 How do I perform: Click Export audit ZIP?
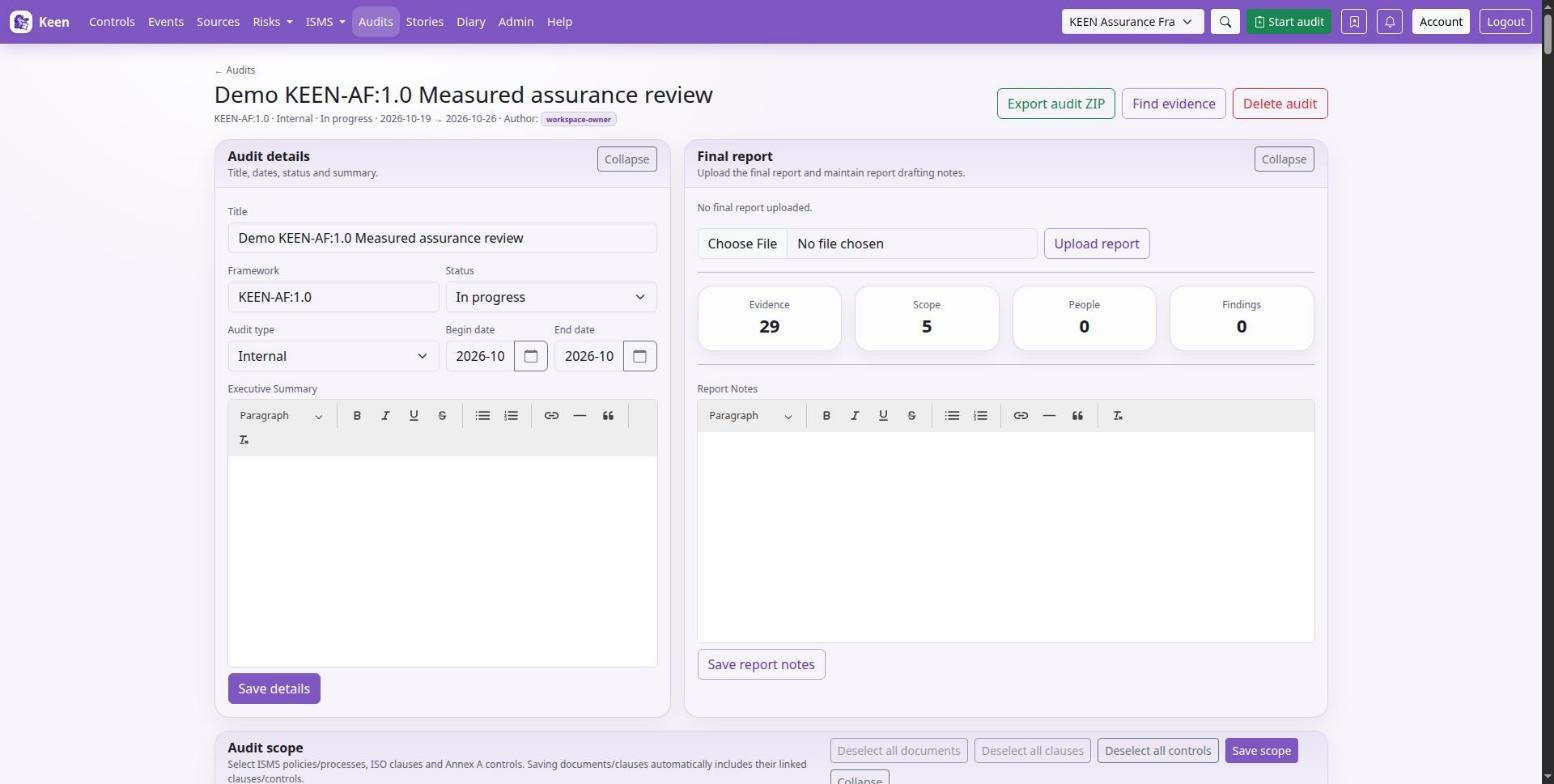[1056, 104]
